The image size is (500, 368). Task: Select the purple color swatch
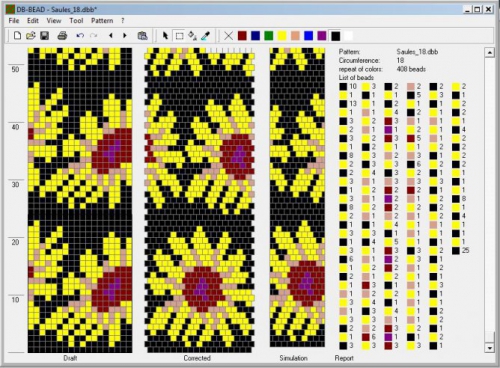click(322, 36)
